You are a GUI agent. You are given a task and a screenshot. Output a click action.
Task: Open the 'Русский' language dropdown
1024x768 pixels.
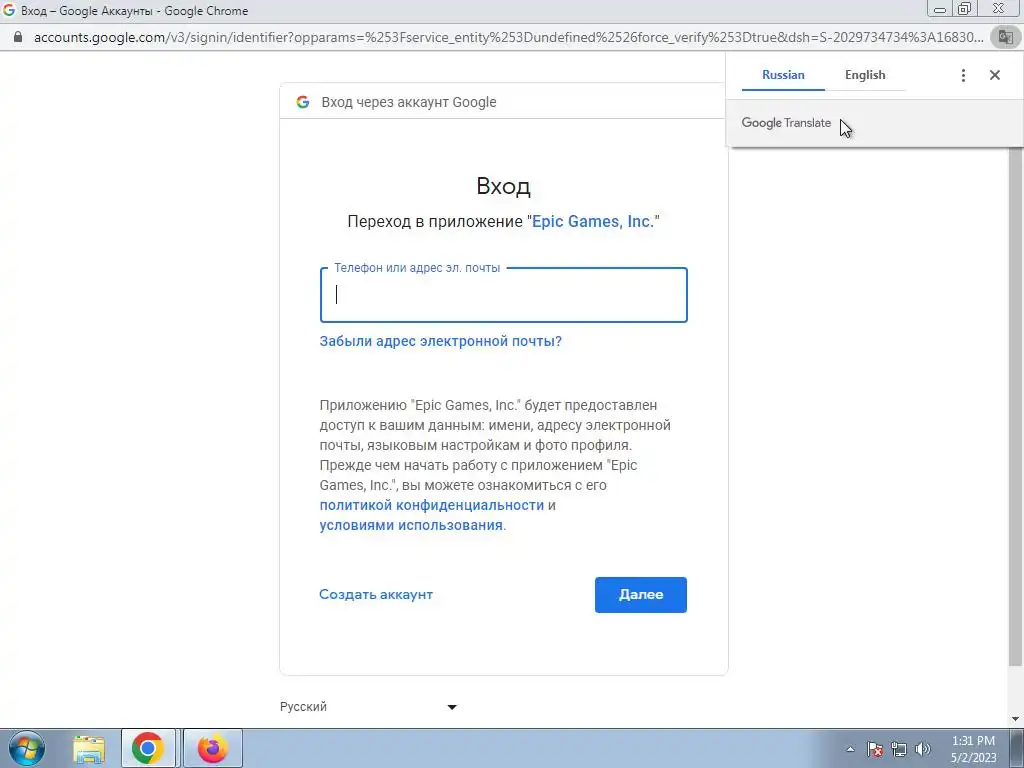(368, 707)
